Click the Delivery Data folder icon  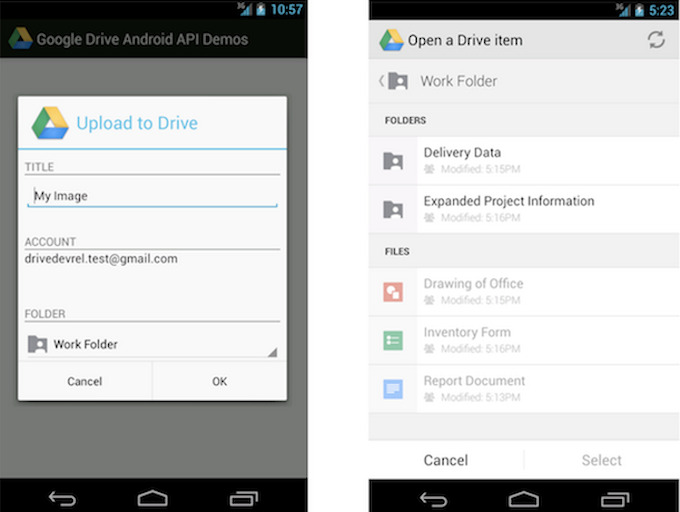tap(393, 160)
